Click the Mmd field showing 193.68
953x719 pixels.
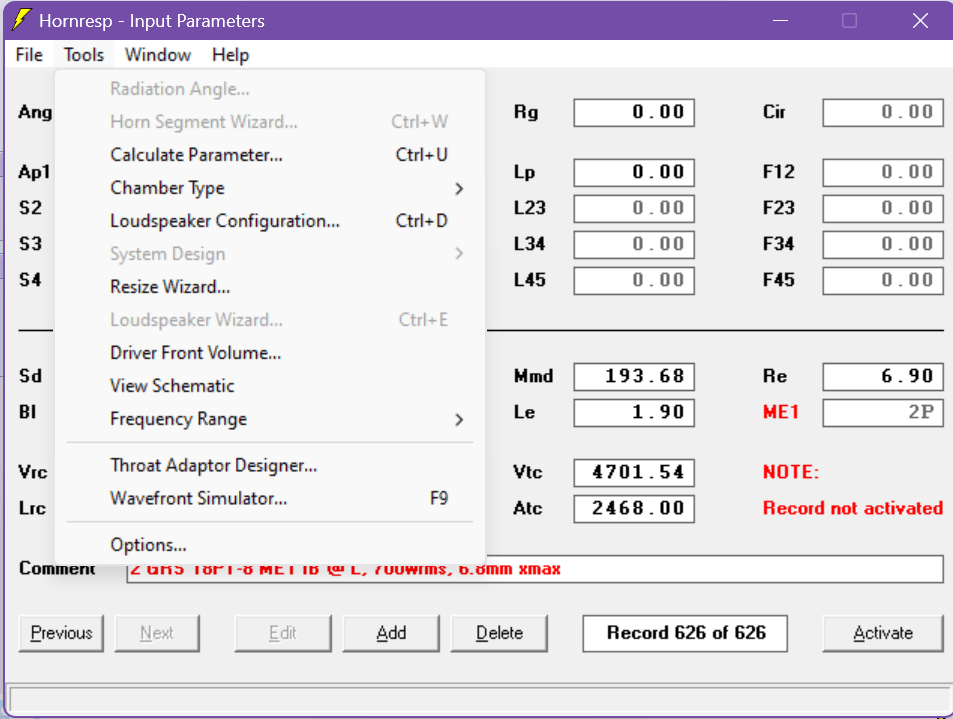pyautogui.click(x=634, y=377)
